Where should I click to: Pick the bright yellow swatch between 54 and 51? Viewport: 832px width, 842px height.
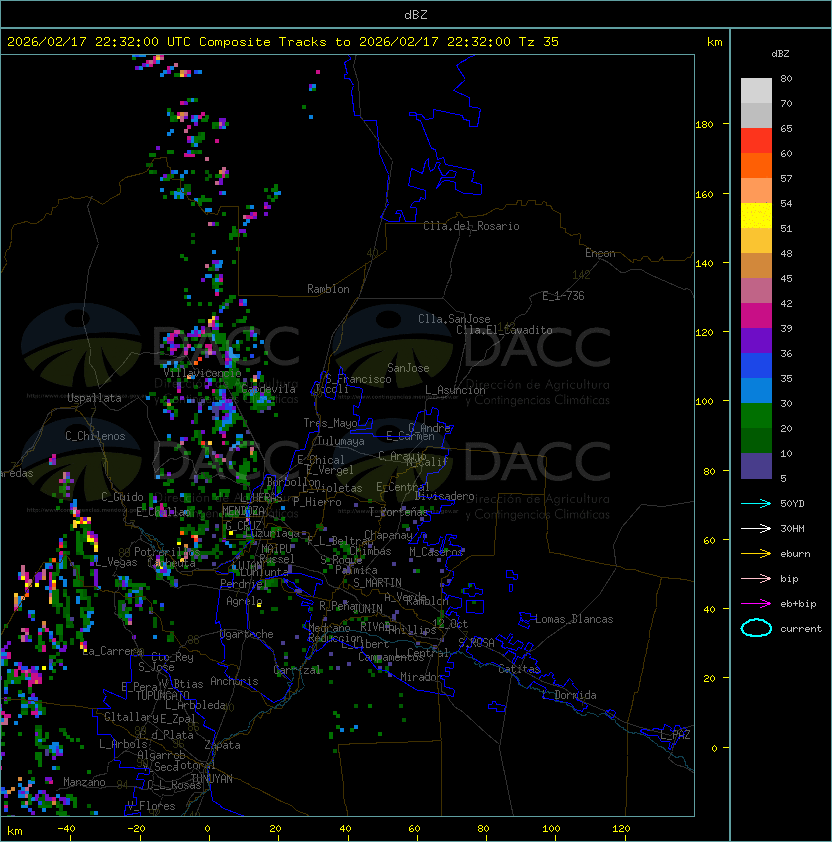756,215
